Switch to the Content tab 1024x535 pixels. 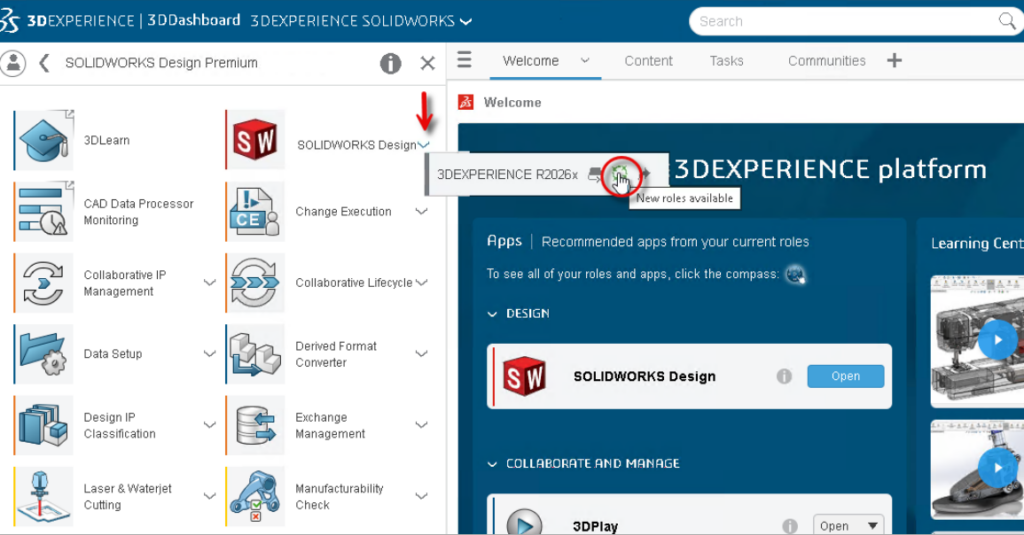coord(648,61)
